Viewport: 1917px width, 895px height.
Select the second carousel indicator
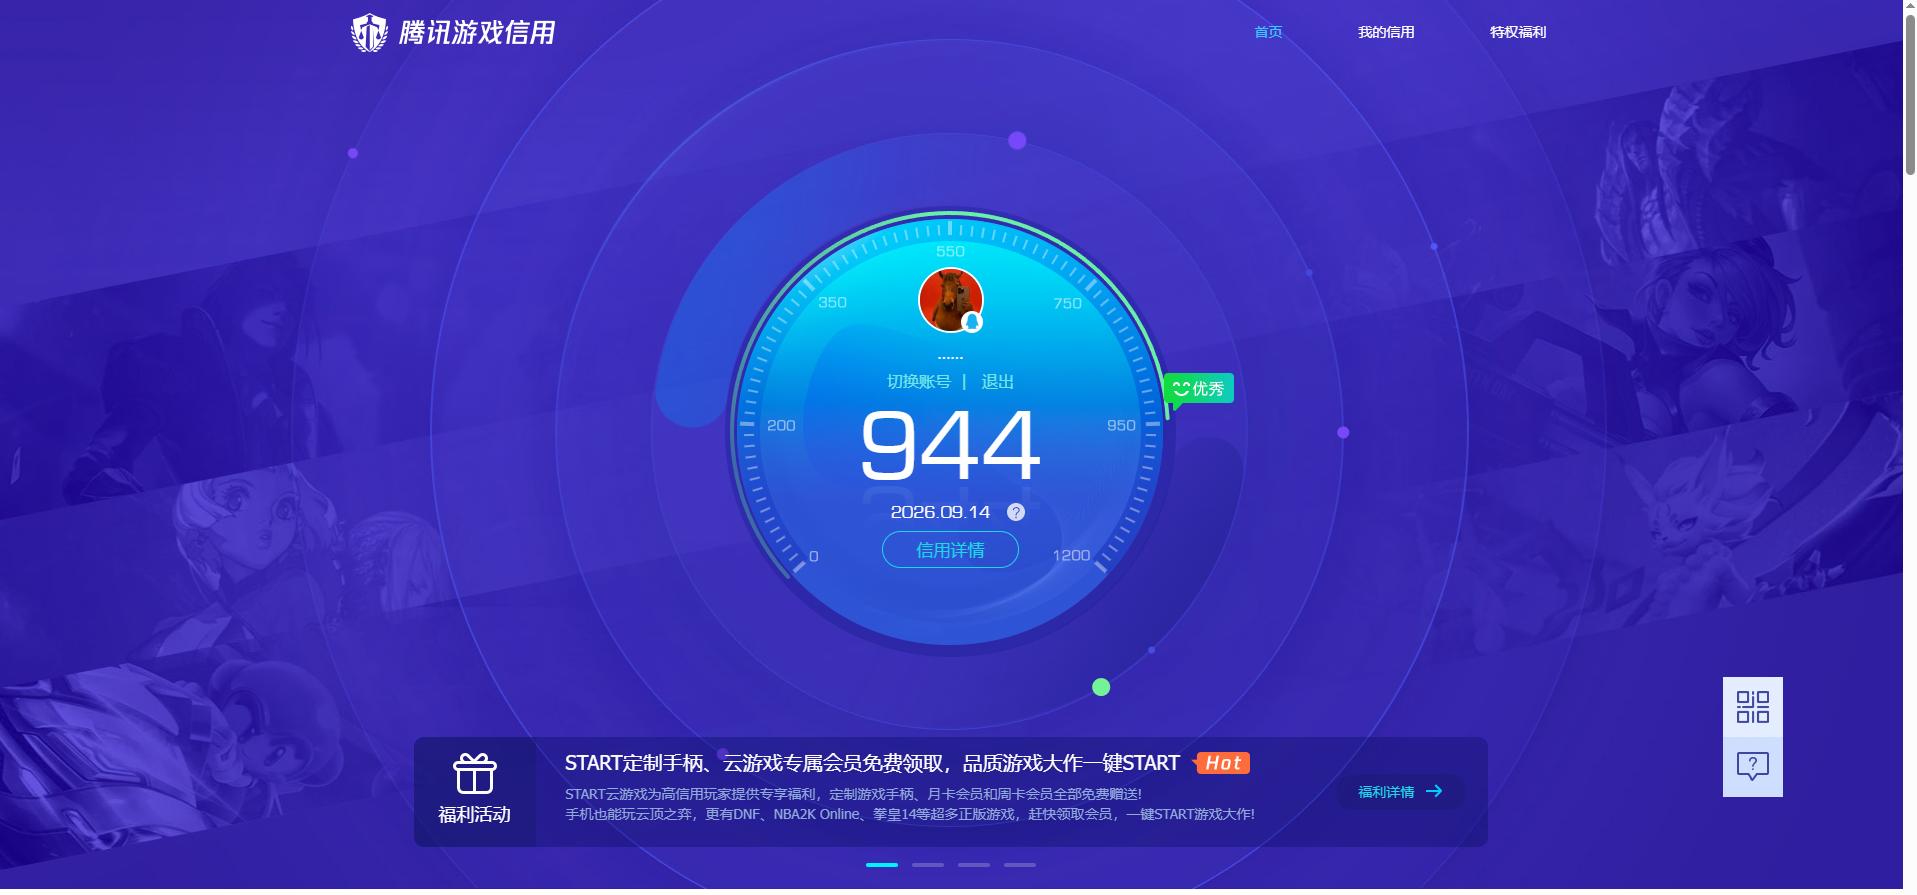tap(928, 865)
